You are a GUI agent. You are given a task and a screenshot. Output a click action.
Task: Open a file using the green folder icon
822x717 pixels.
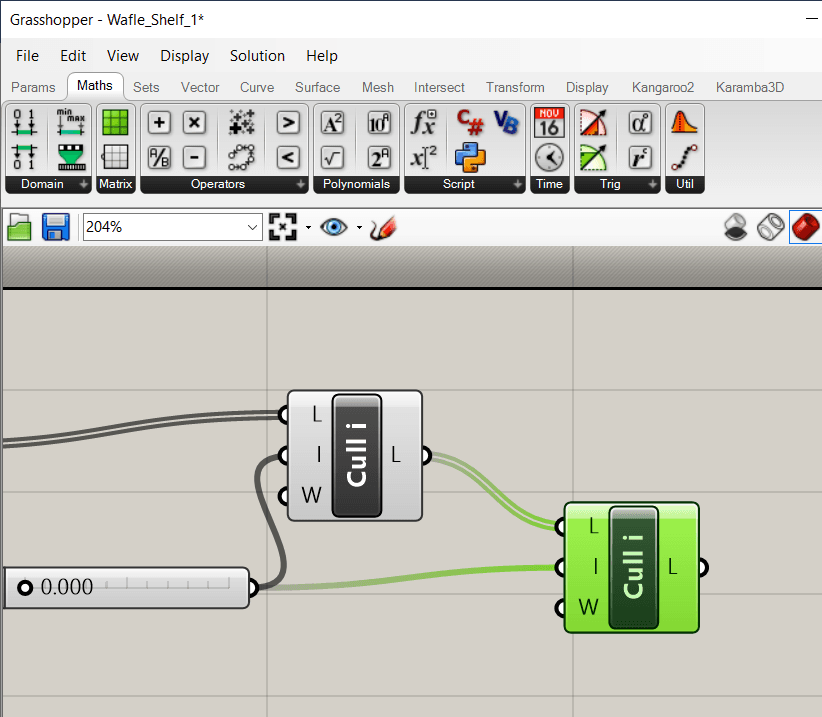pos(20,227)
